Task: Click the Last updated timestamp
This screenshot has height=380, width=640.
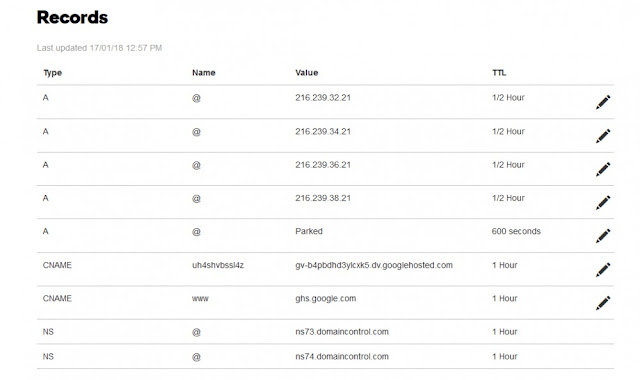Action: point(99,48)
